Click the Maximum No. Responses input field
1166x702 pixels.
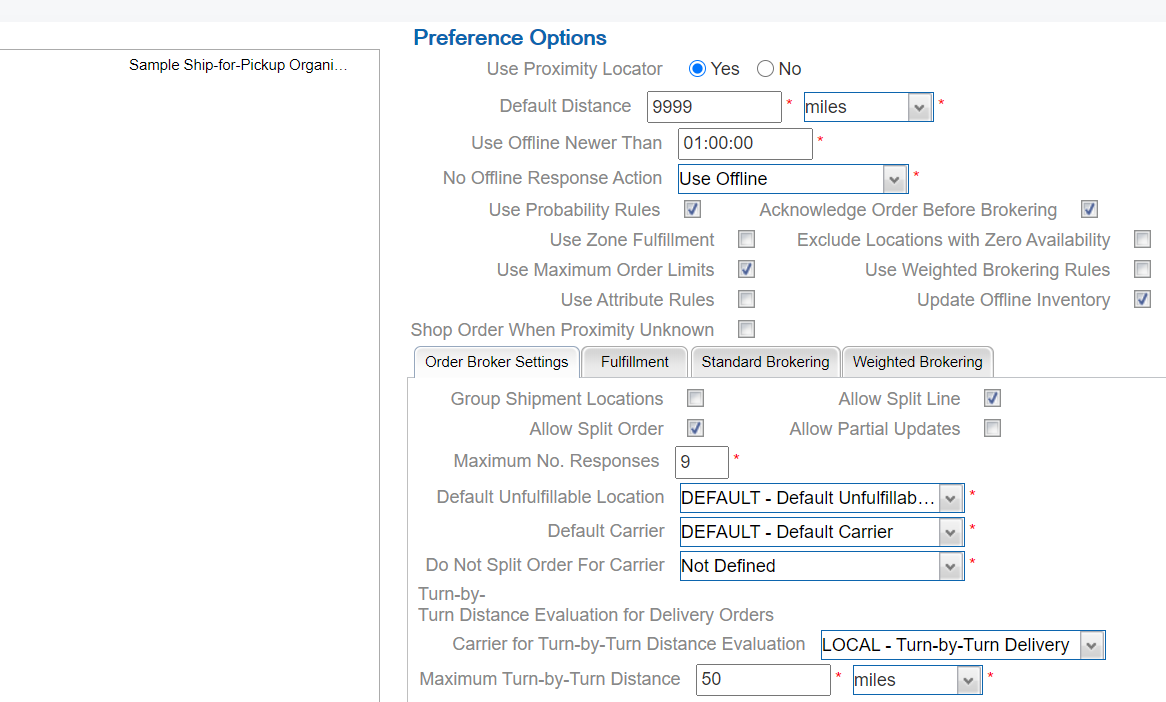click(x=701, y=462)
